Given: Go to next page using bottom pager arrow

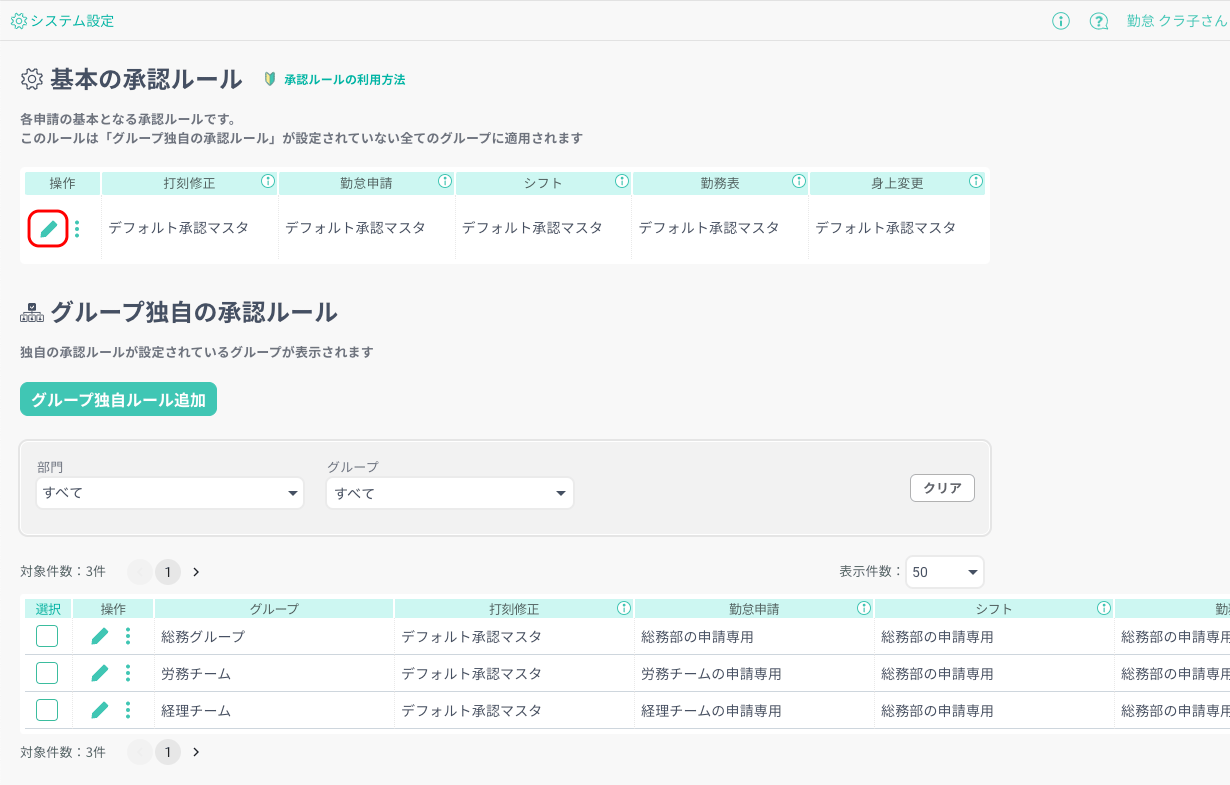Looking at the screenshot, I should tap(196, 752).
